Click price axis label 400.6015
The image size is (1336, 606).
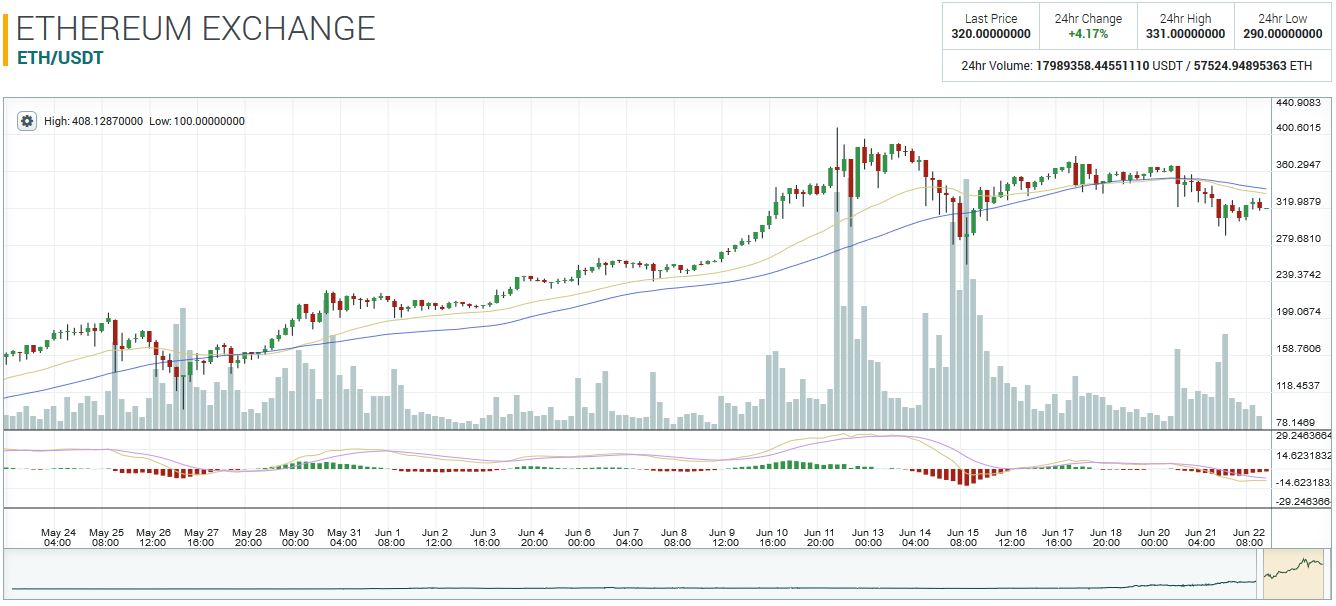pyautogui.click(x=1299, y=128)
